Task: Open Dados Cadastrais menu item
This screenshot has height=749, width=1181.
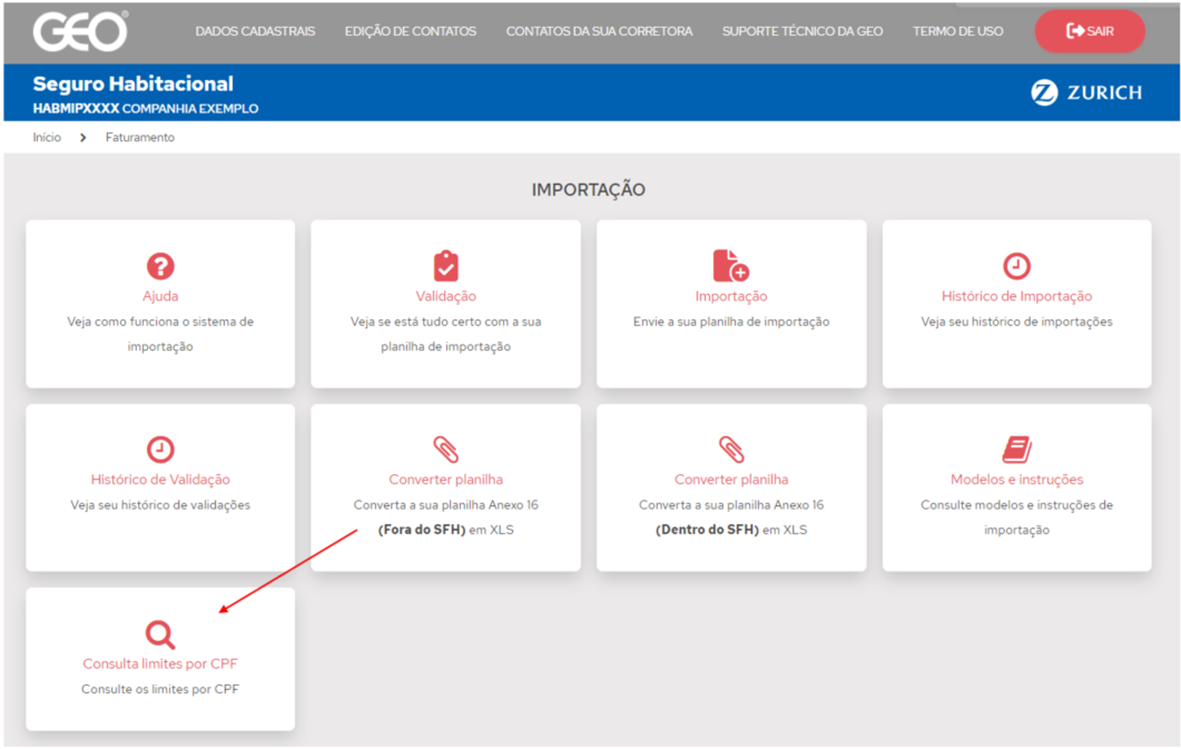Action: 255,31
